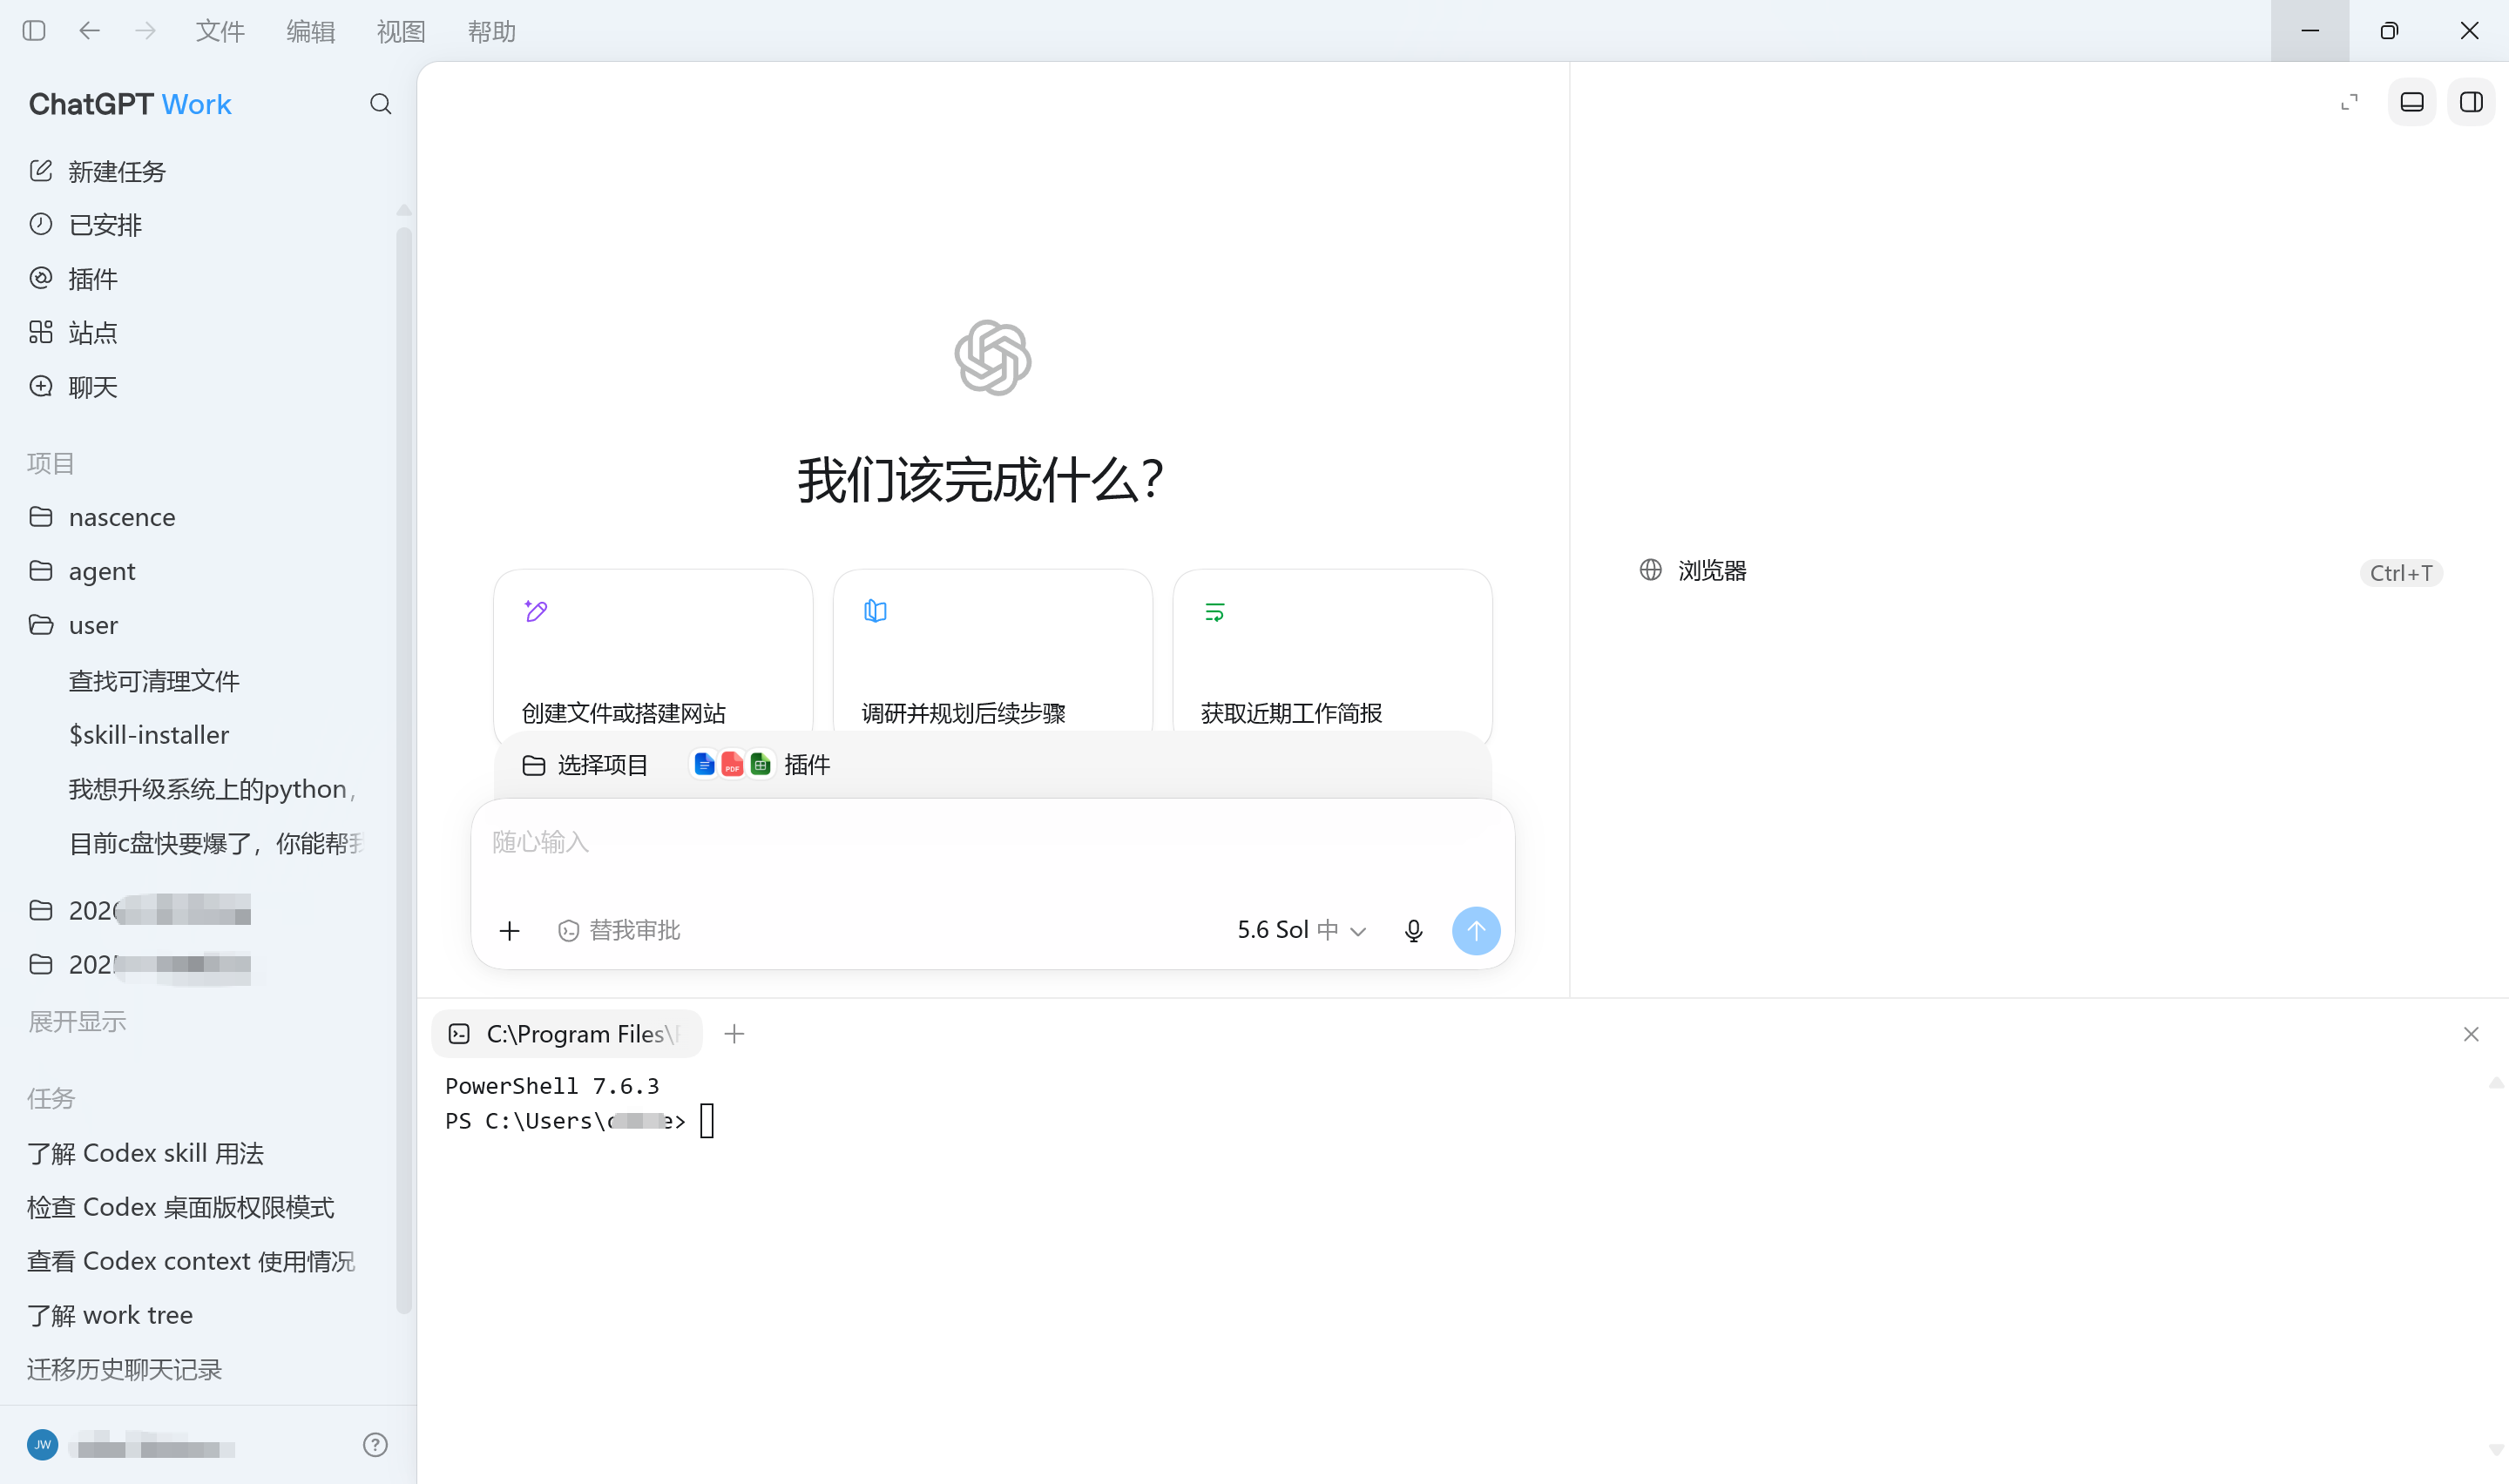Image resolution: width=2509 pixels, height=1484 pixels.
Task: Click the sidebar vertical scrollbar
Action: pos(404,770)
